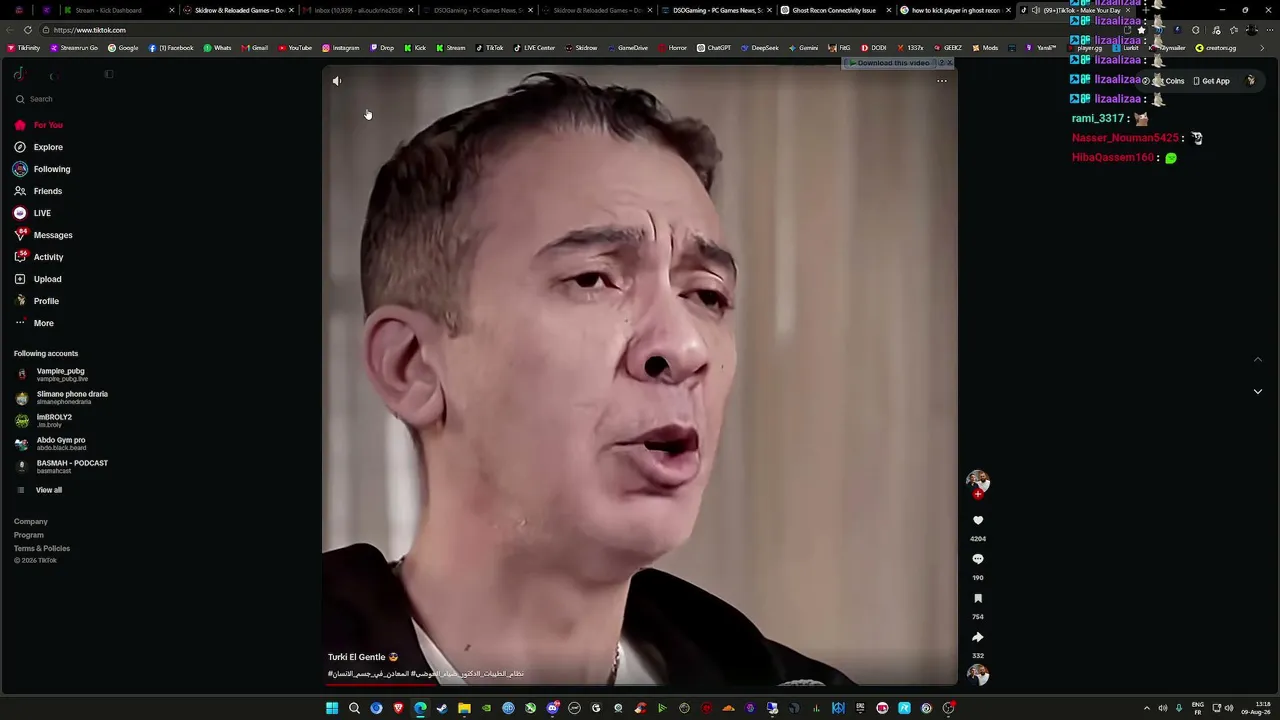Open the Kick bookmark
Viewport: 1280px width, 720px height.
tap(414, 48)
